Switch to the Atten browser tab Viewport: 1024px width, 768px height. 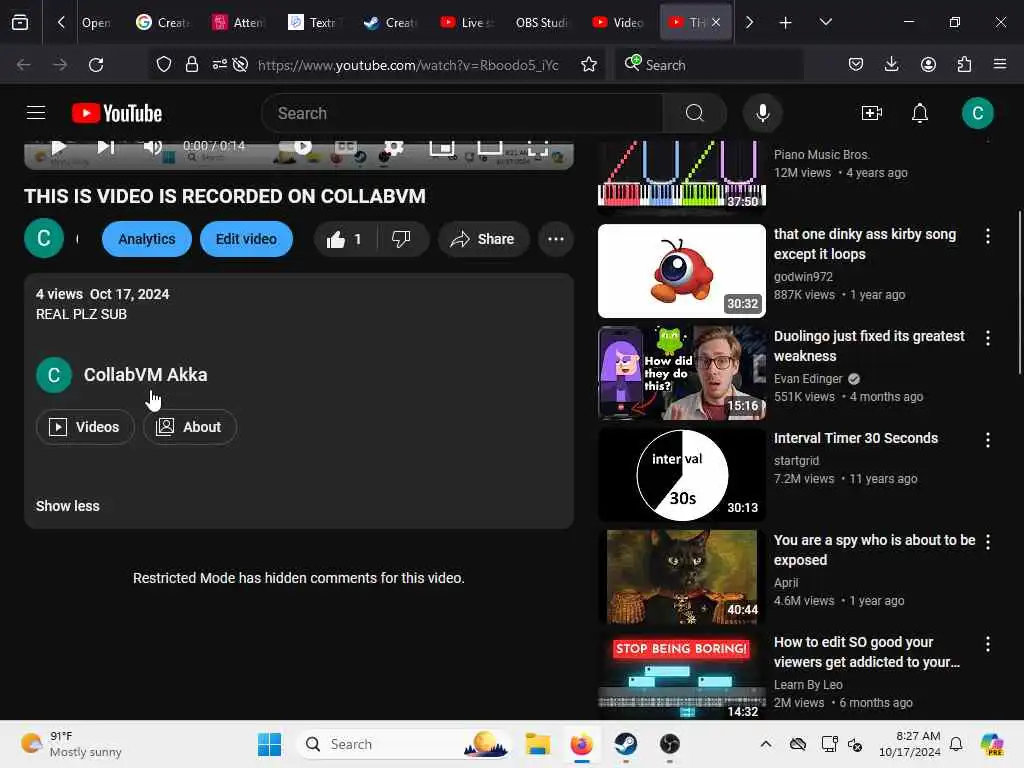(238, 22)
